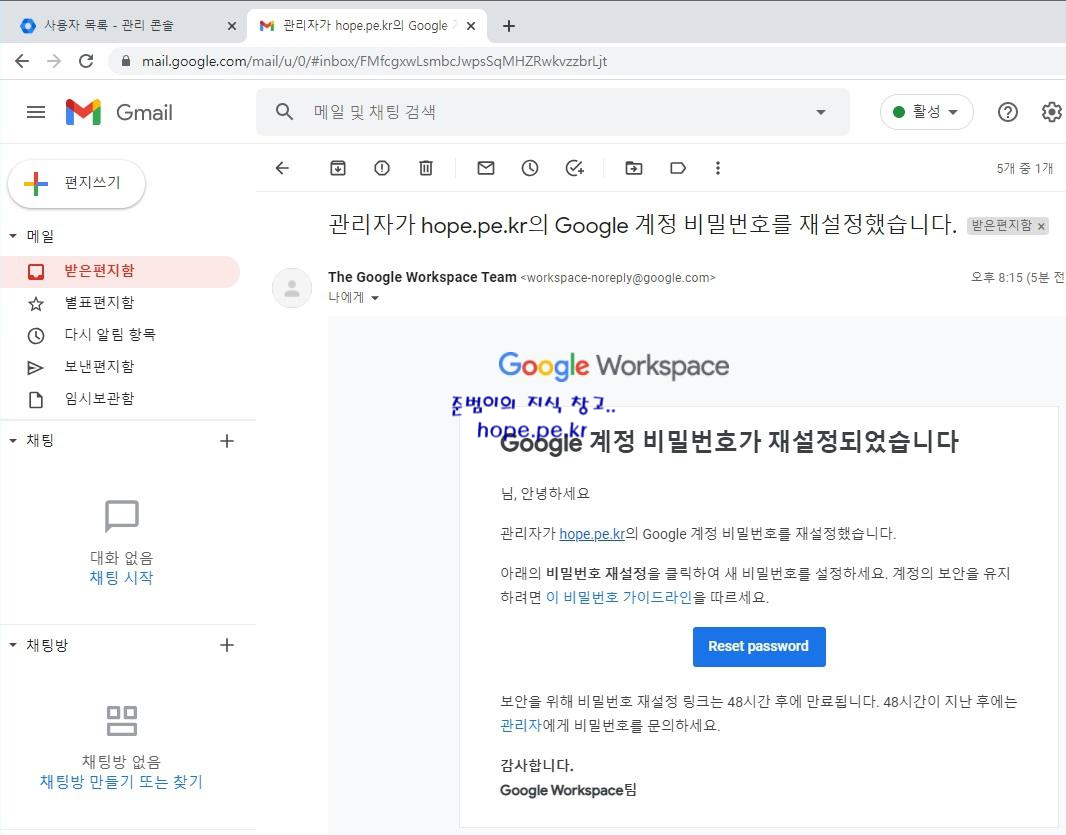Collapse the 채팅 section
1066x835 pixels.
[x=13, y=441]
